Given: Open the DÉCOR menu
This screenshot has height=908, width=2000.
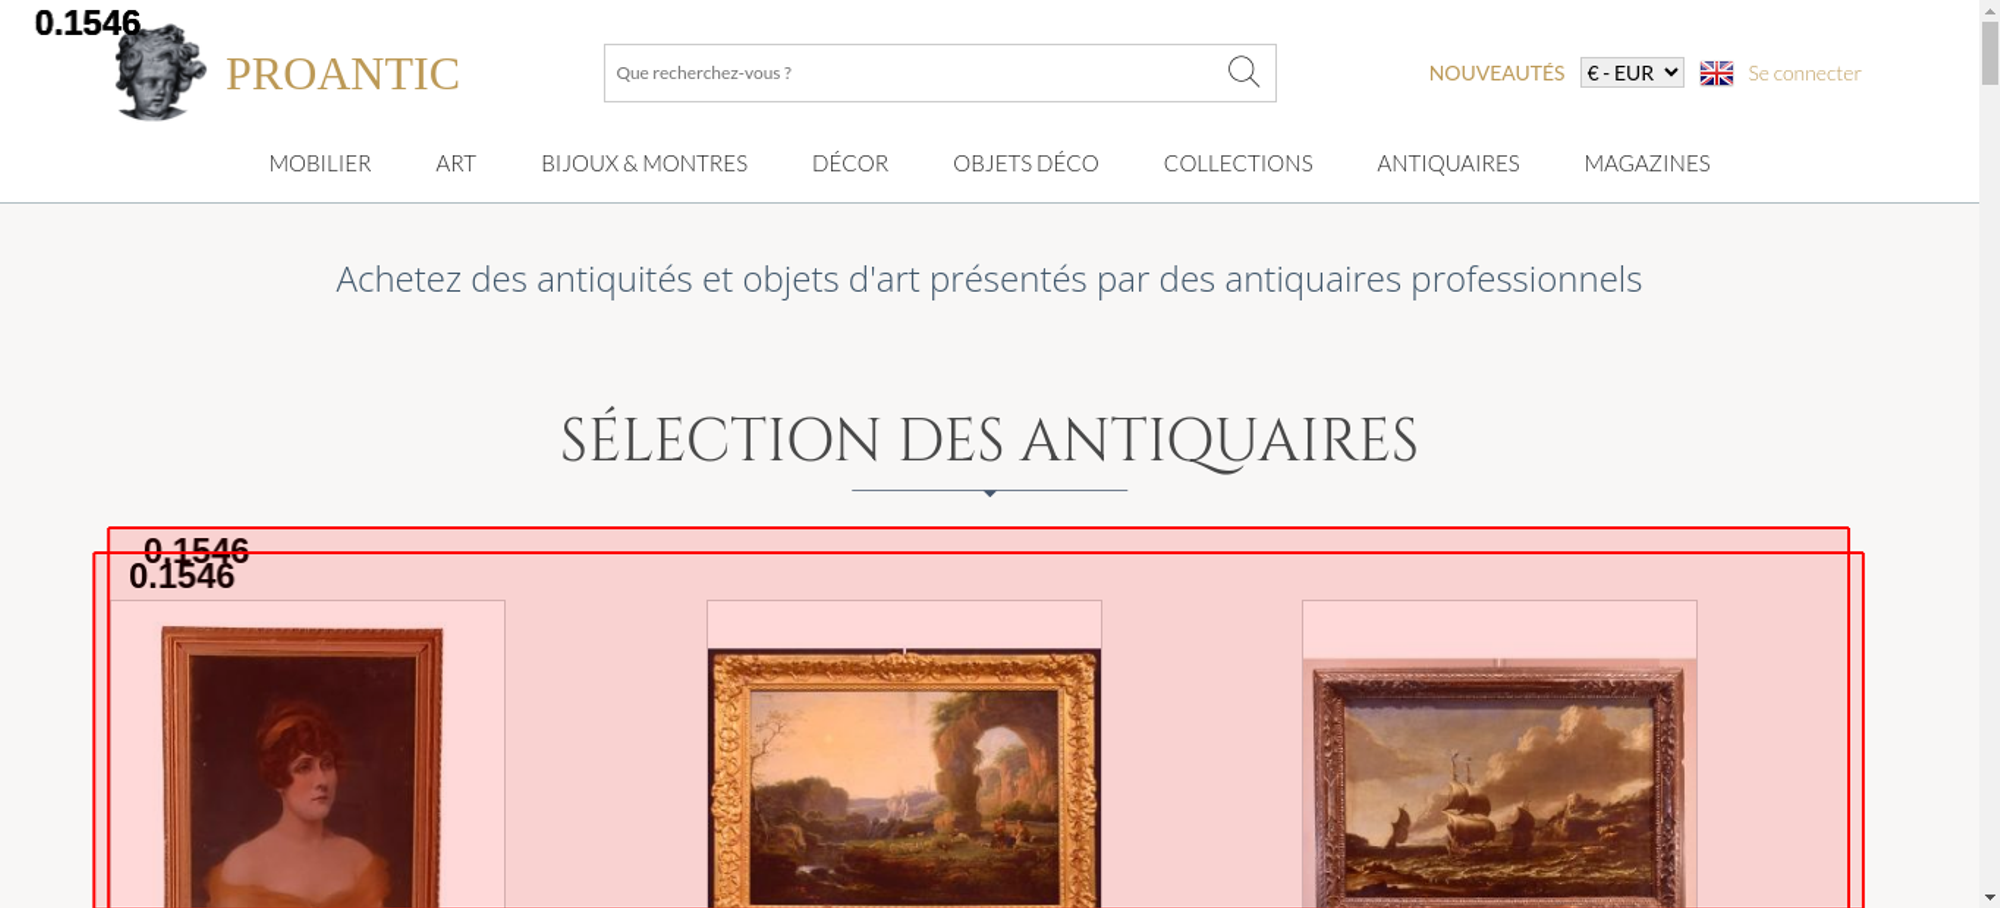Looking at the screenshot, I should pyautogui.click(x=850, y=163).
